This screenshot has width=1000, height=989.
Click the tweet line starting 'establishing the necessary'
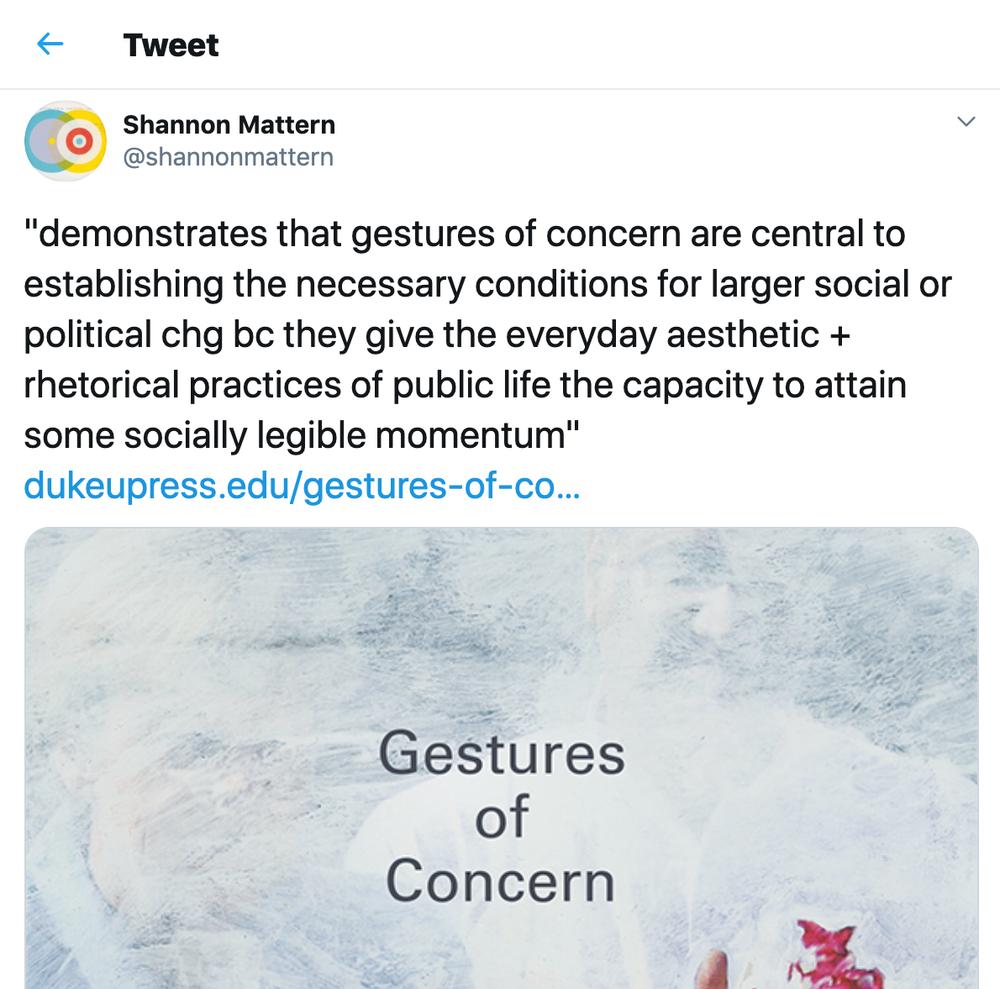488,284
